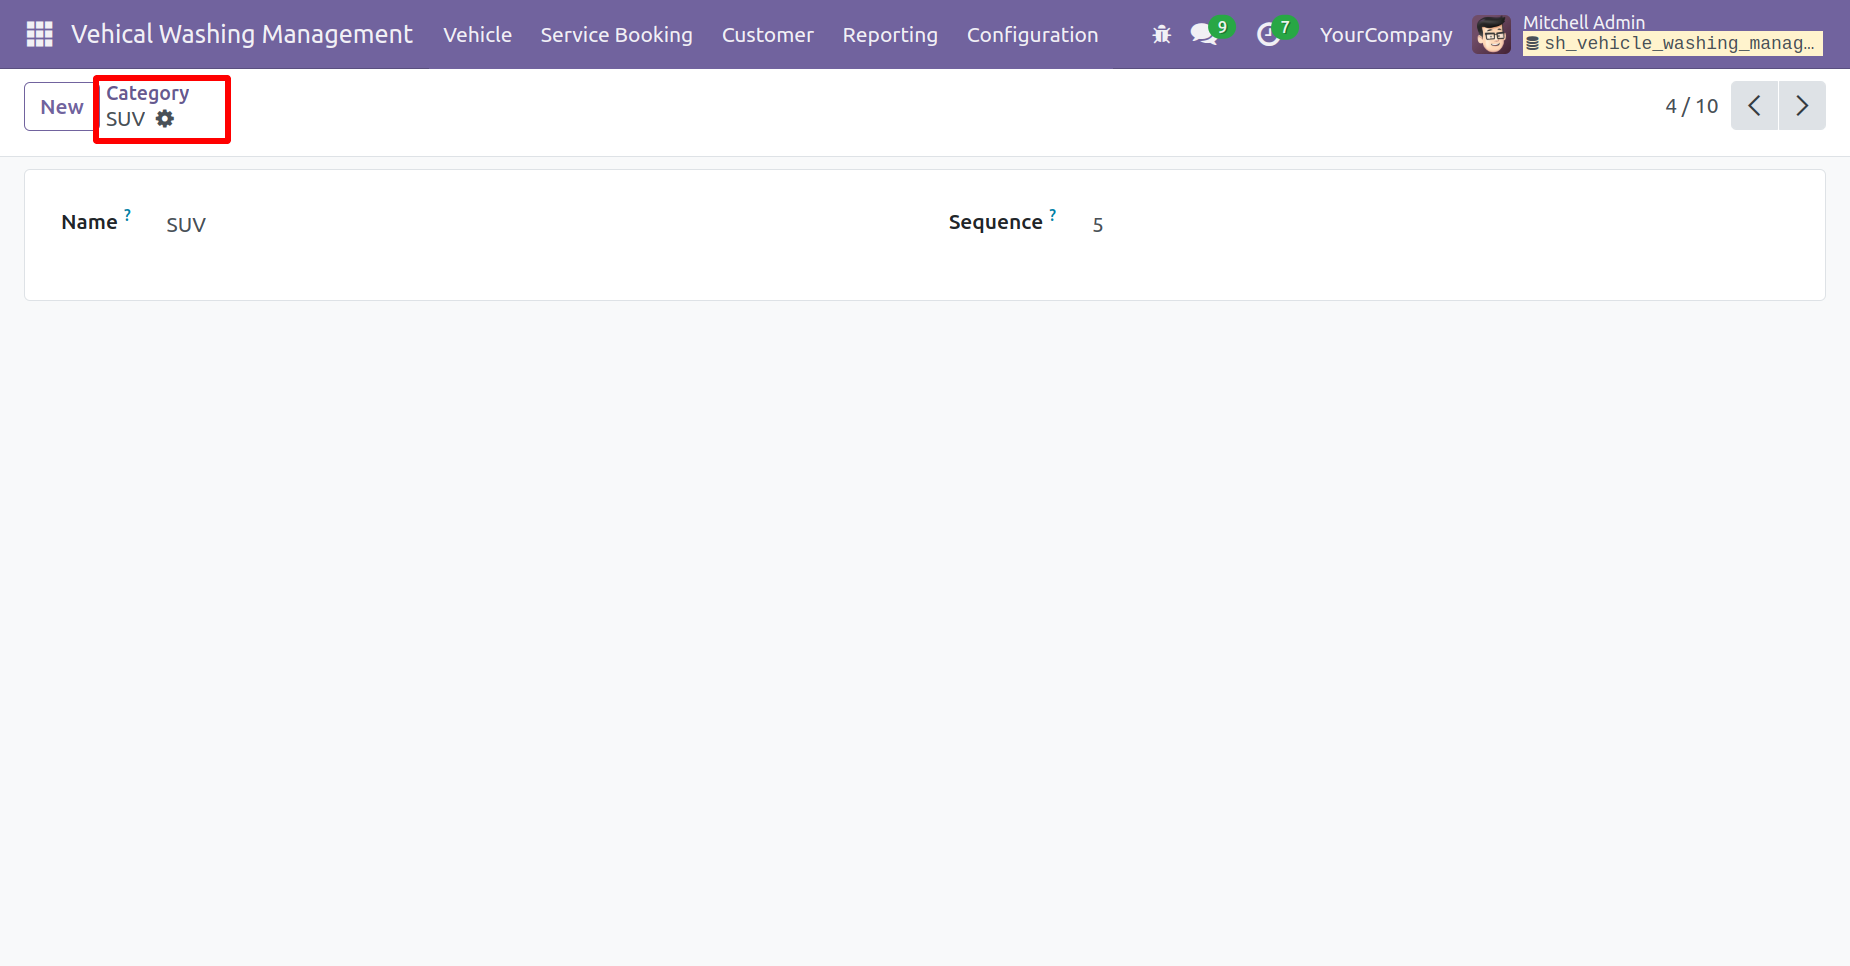Click the Sequence field label
The height and width of the screenshot is (966, 1850).
[995, 222]
